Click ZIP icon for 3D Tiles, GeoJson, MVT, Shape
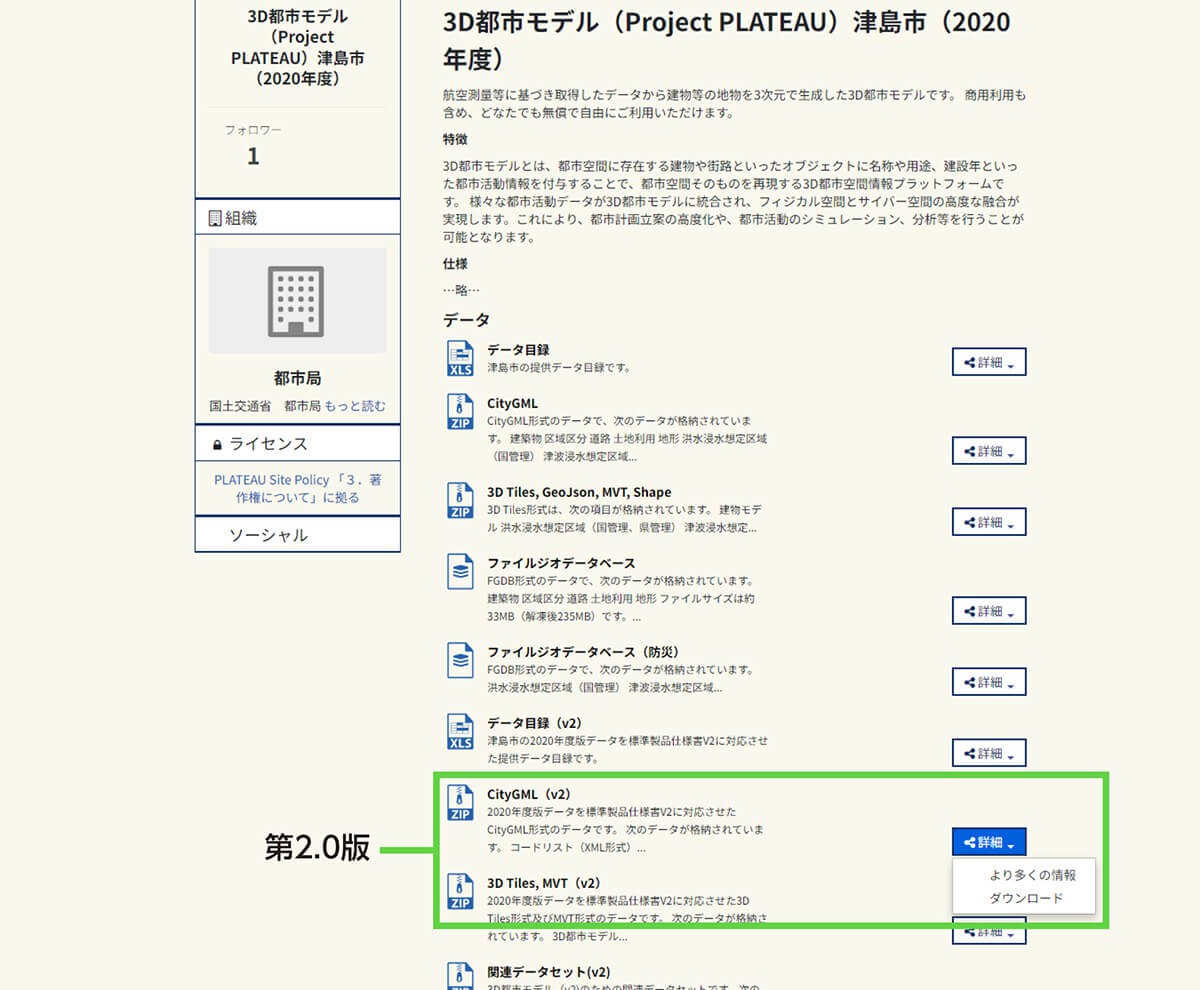The height and width of the screenshot is (990, 1200). [x=460, y=501]
